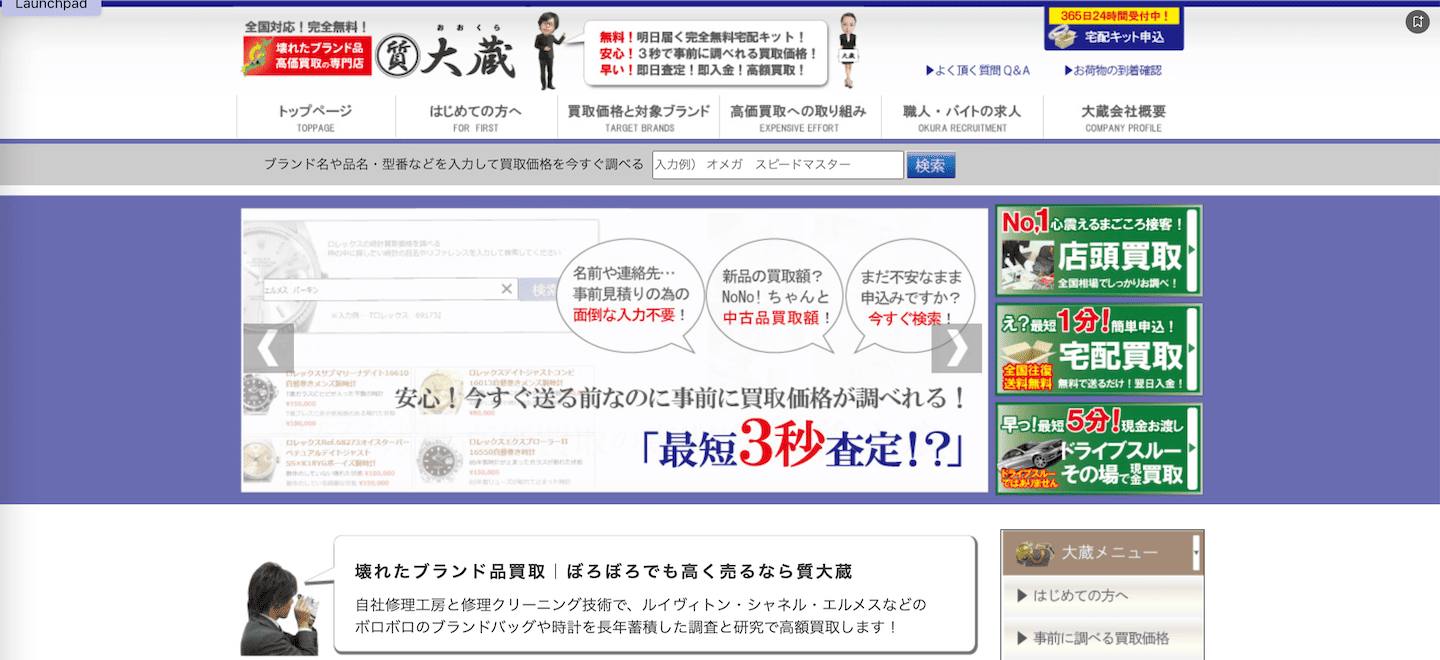Open the トップページ navigation tab
This screenshot has width=1440, height=660.
coord(314,116)
